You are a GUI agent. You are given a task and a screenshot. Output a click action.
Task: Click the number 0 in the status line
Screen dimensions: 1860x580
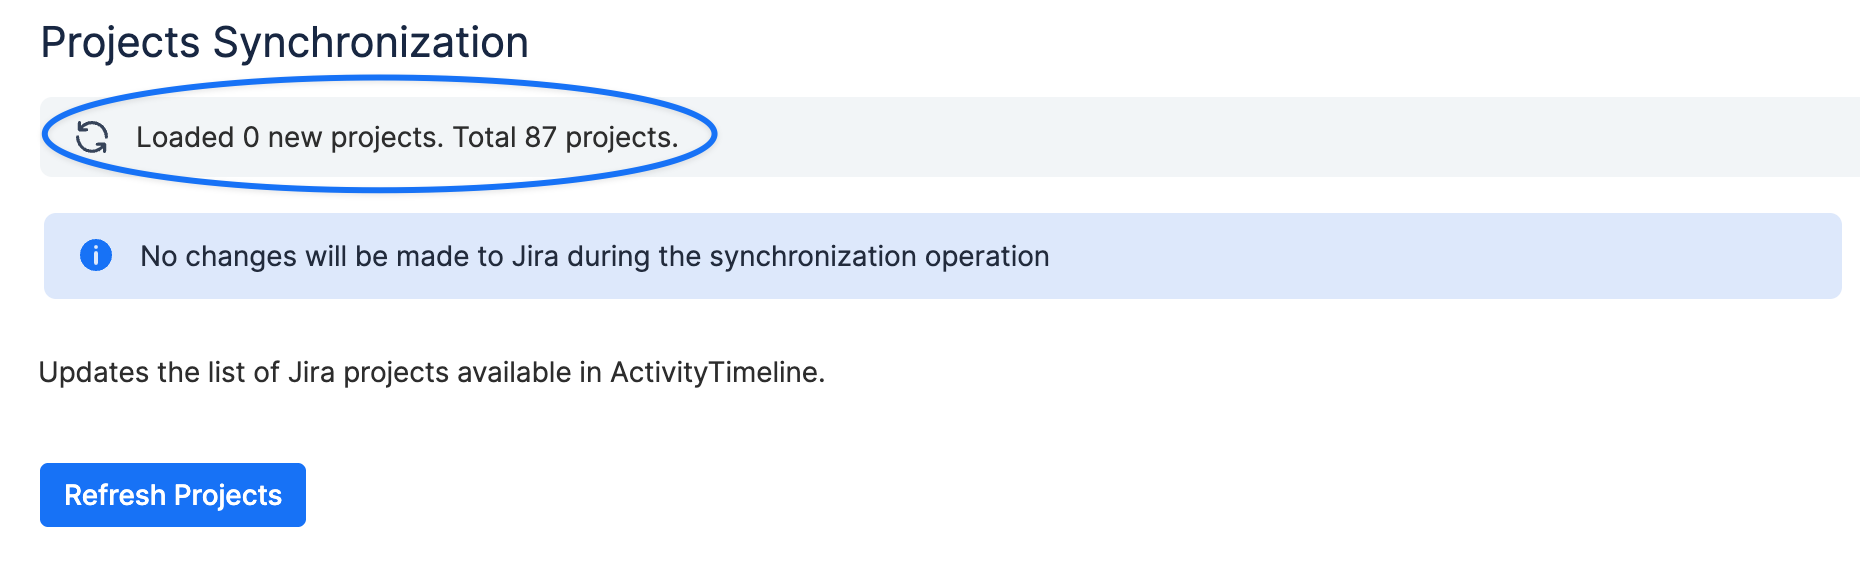[251, 137]
